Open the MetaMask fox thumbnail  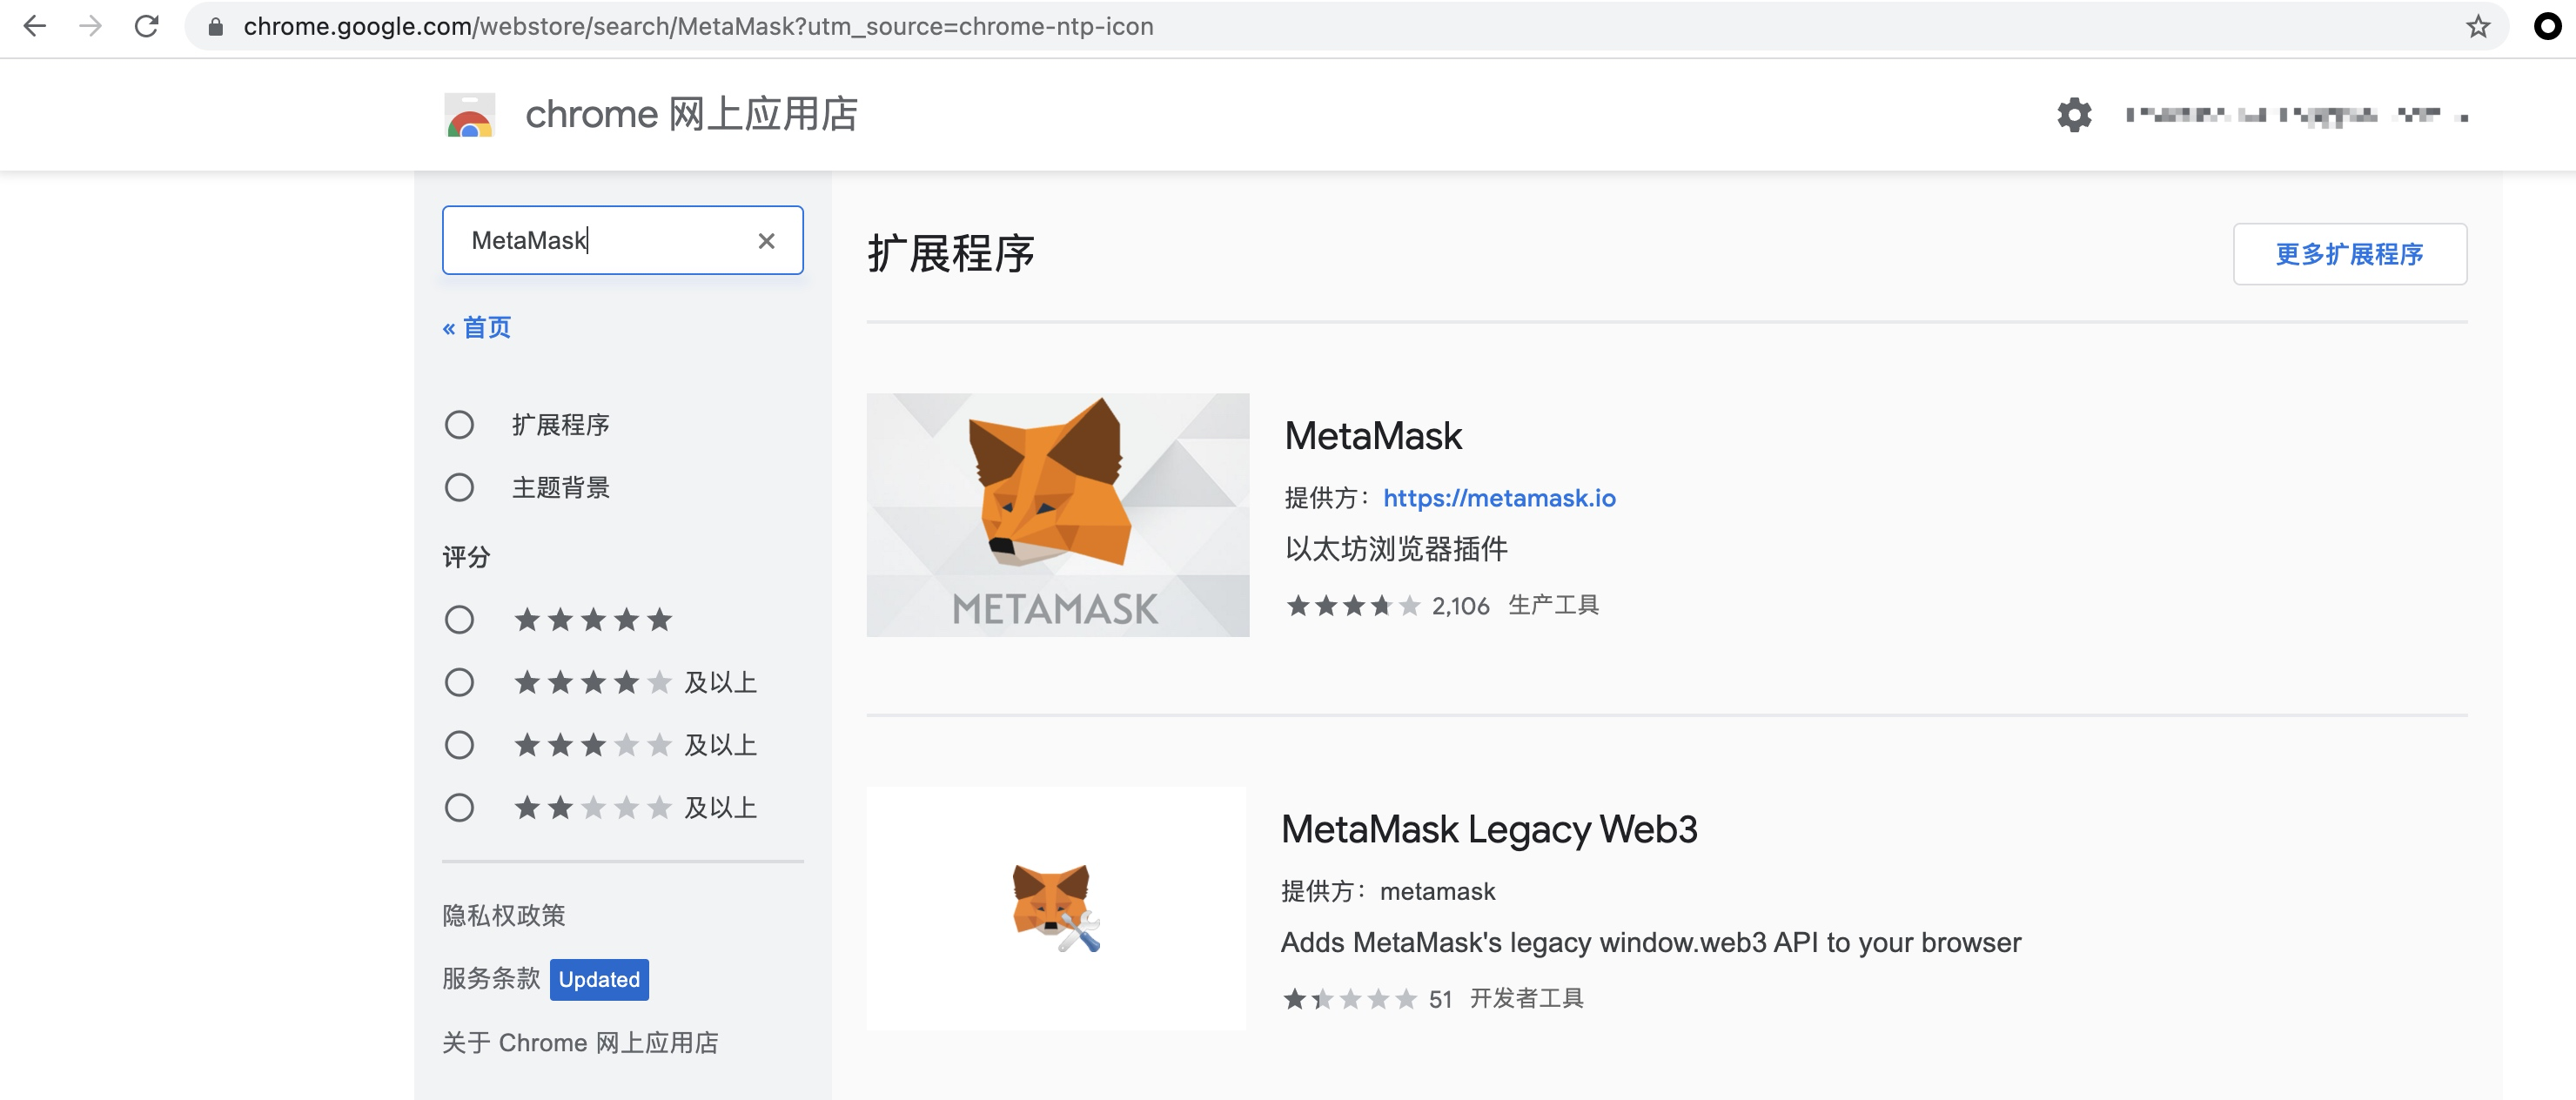point(1057,515)
